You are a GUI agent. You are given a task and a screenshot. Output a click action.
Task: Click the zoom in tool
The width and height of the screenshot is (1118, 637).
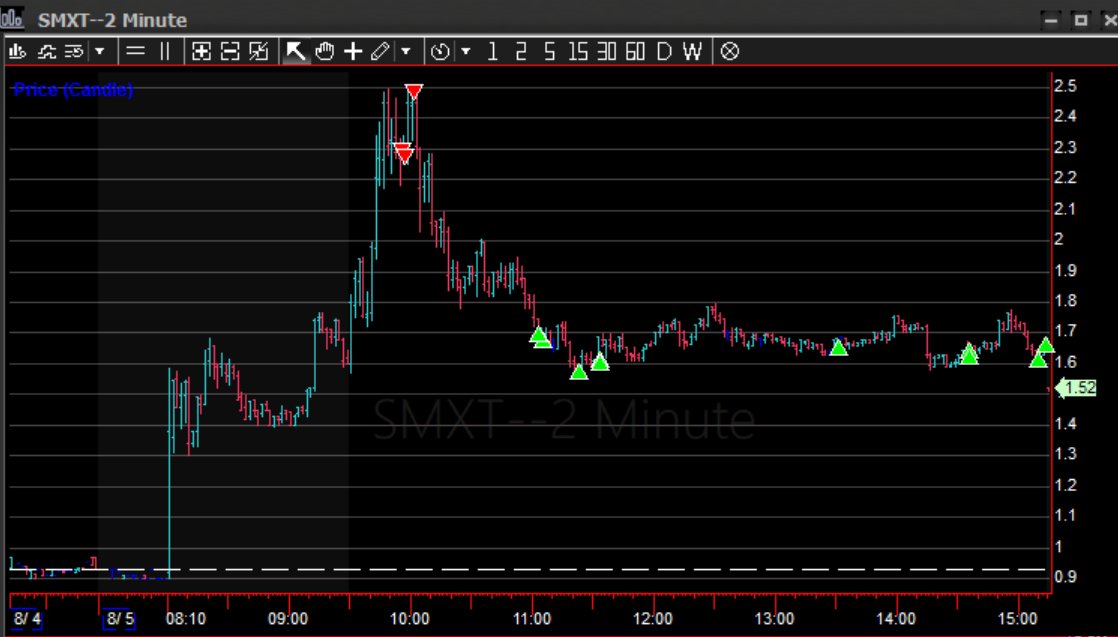coord(201,51)
